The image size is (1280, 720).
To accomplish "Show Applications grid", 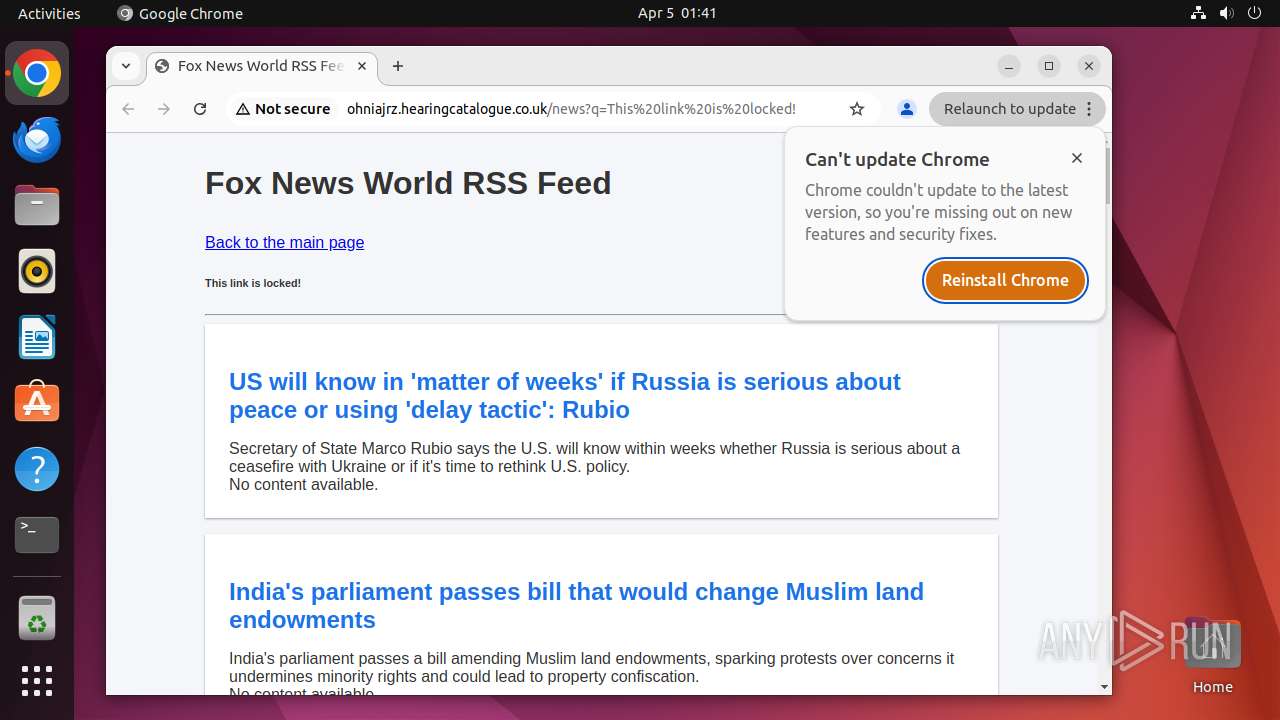I will [x=37, y=681].
